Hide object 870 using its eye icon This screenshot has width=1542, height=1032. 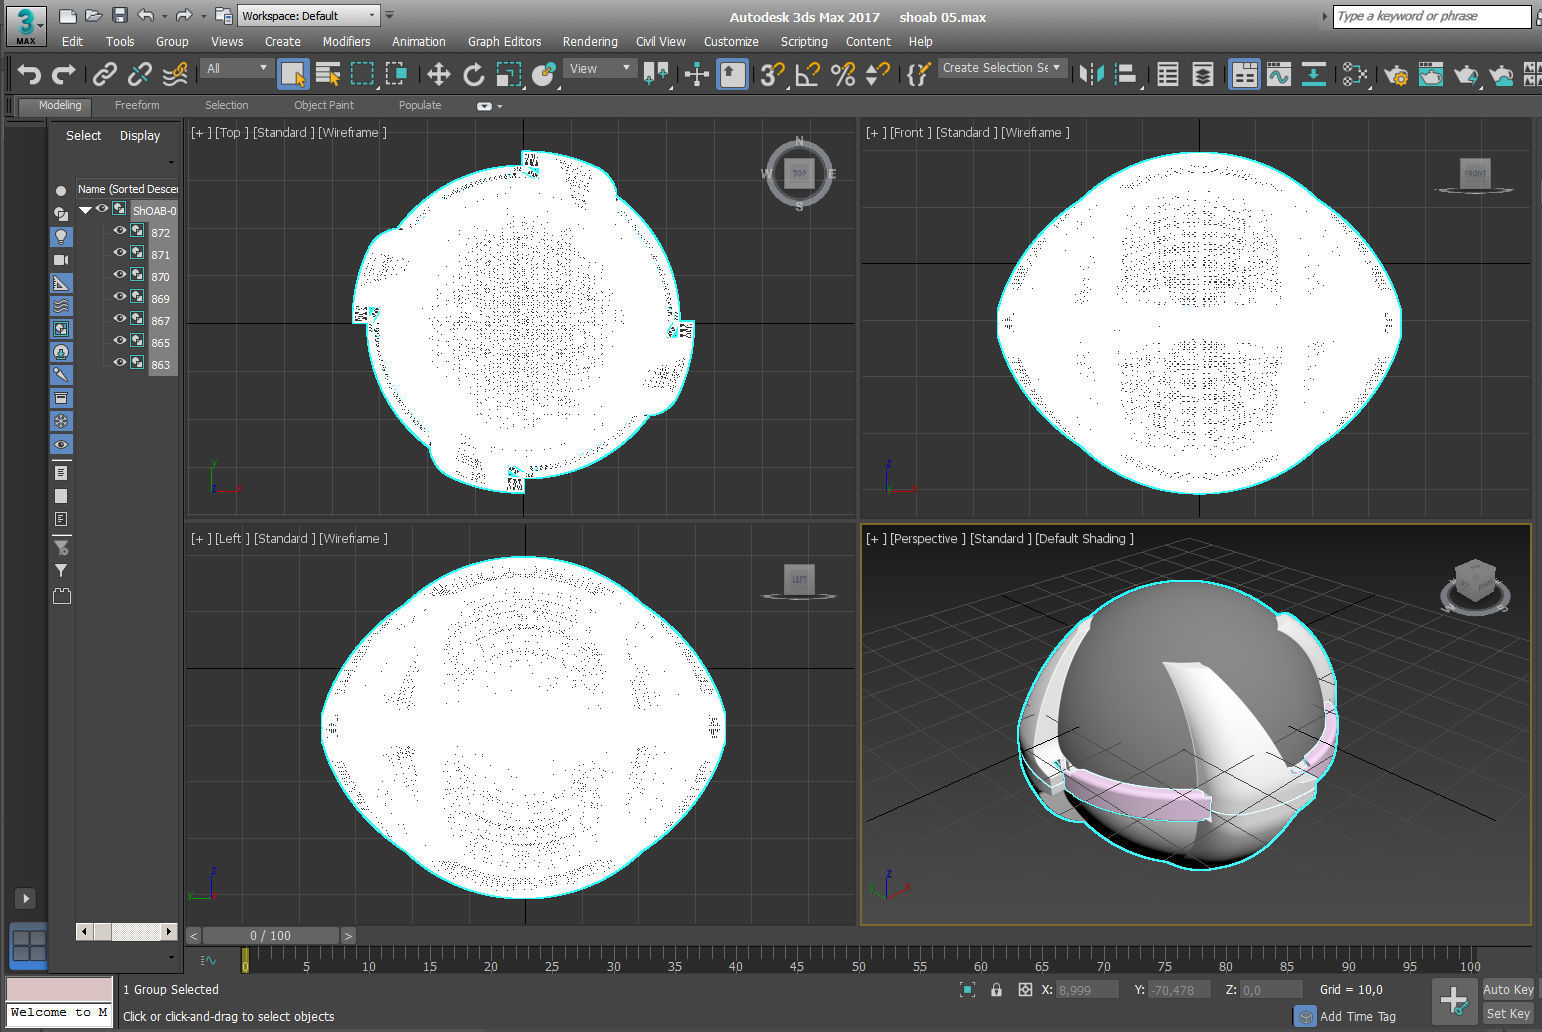[x=120, y=275]
